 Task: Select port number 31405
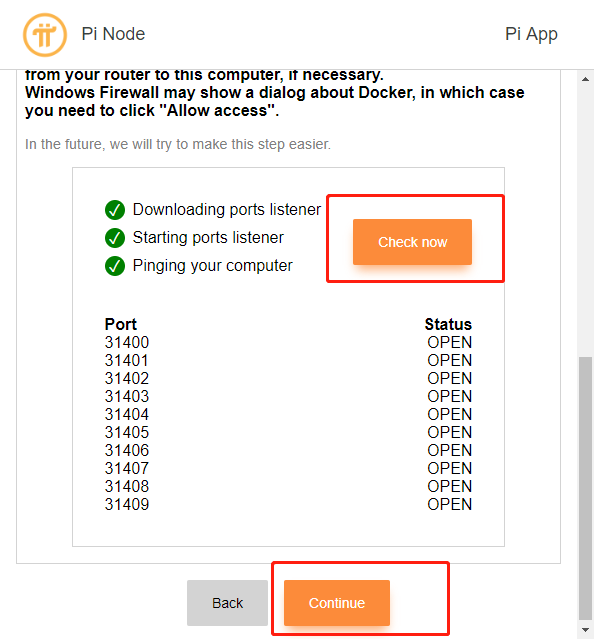click(x=127, y=432)
